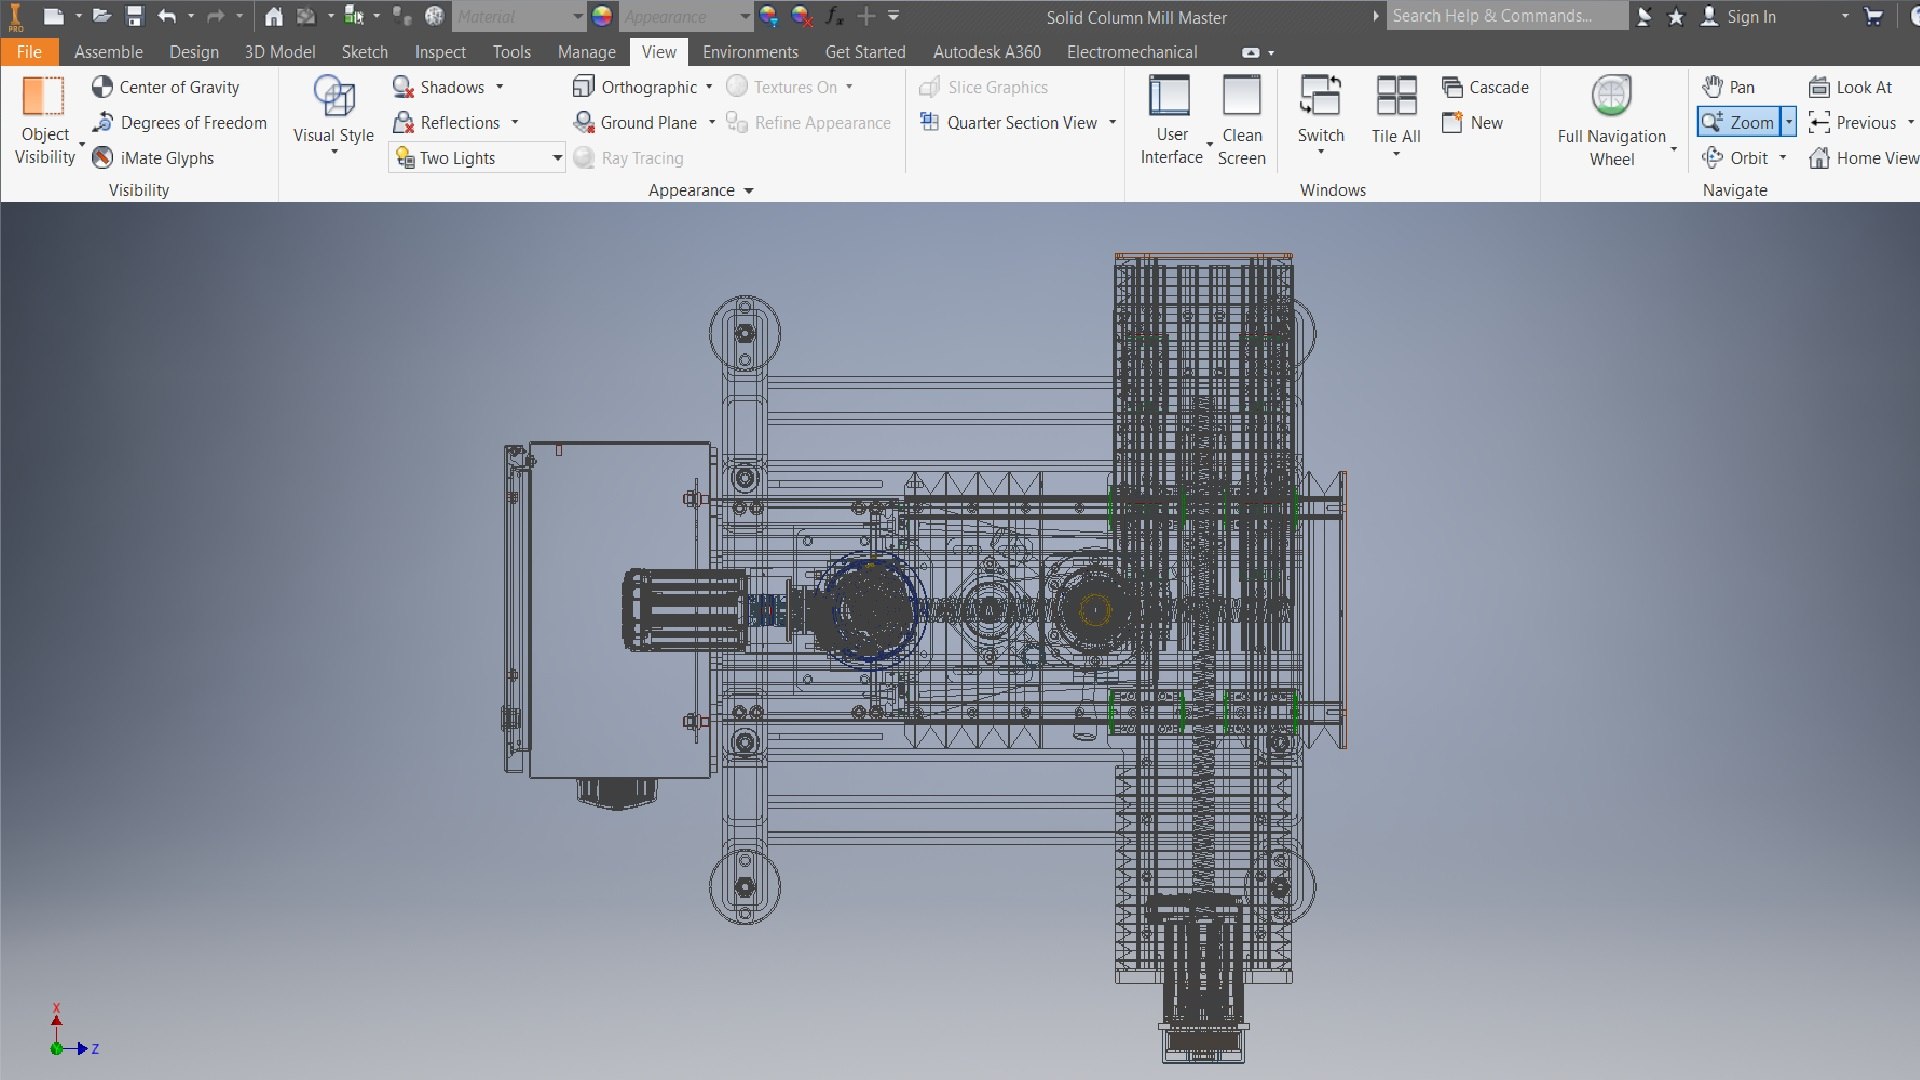Expand the Orthographic projection dropdown

[707, 87]
